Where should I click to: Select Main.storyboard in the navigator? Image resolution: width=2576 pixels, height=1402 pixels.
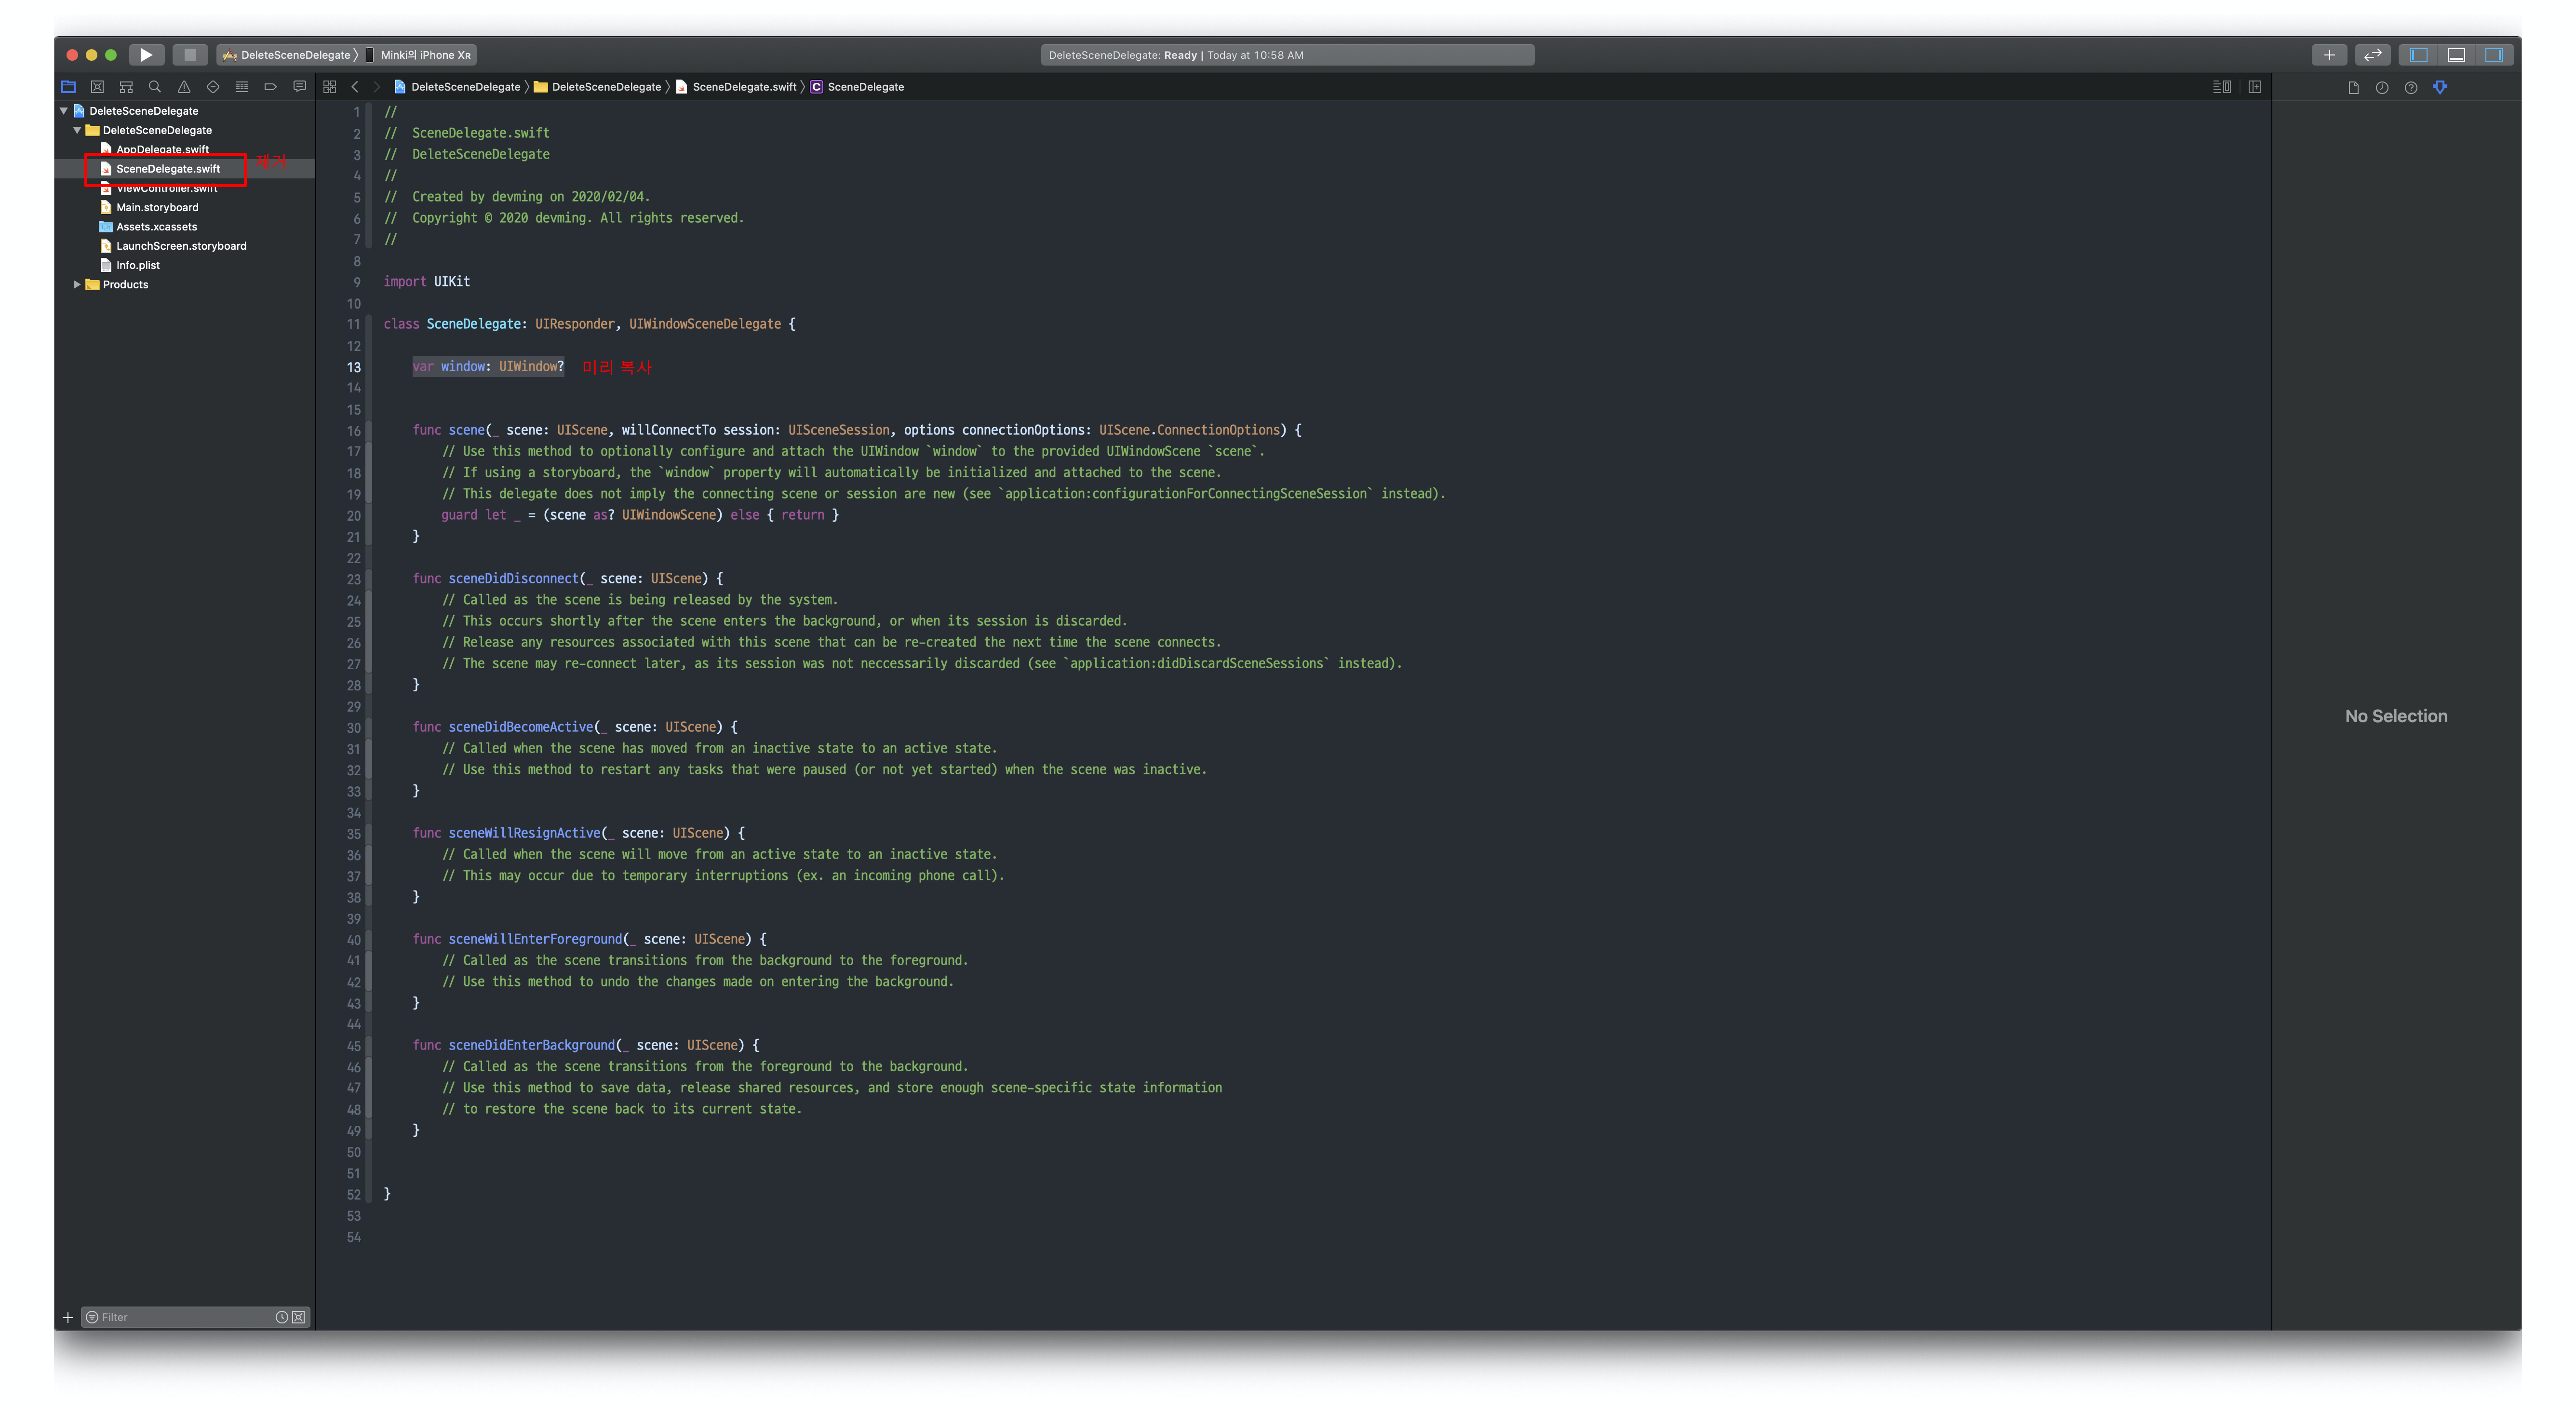coord(157,208)
